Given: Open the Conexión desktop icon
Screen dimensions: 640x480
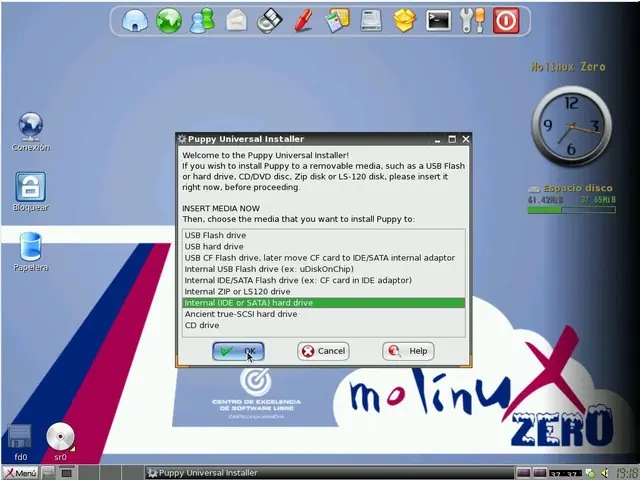Looking at the screenshot, I should 31,131.
